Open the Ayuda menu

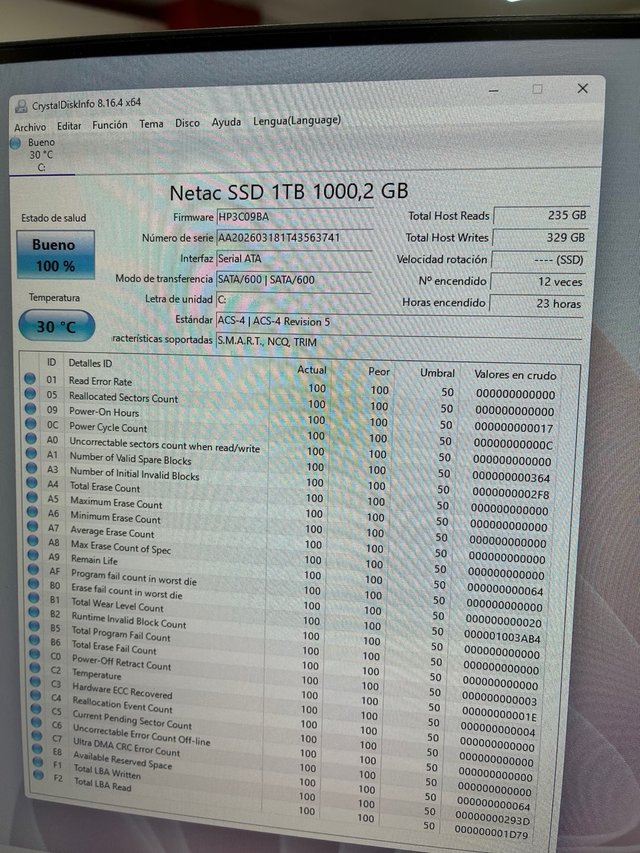(226, 122)
